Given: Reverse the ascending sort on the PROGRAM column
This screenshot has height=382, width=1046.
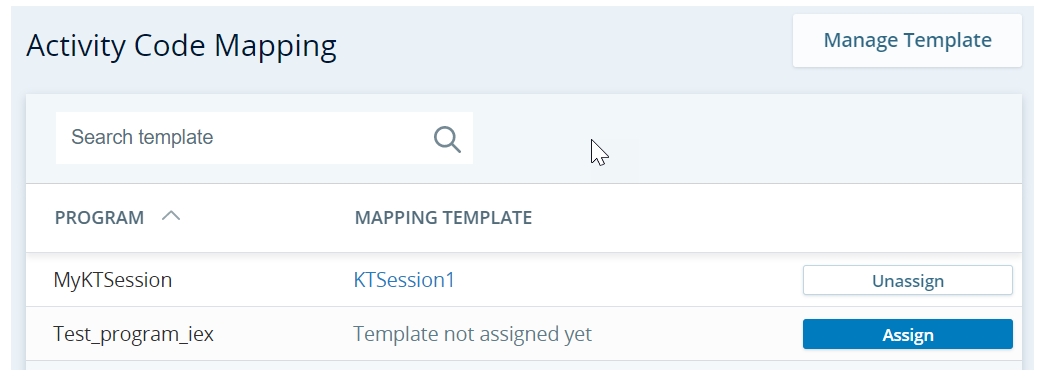Looking at the screenshot, I should pyautogui.click(x=171, y=216).
